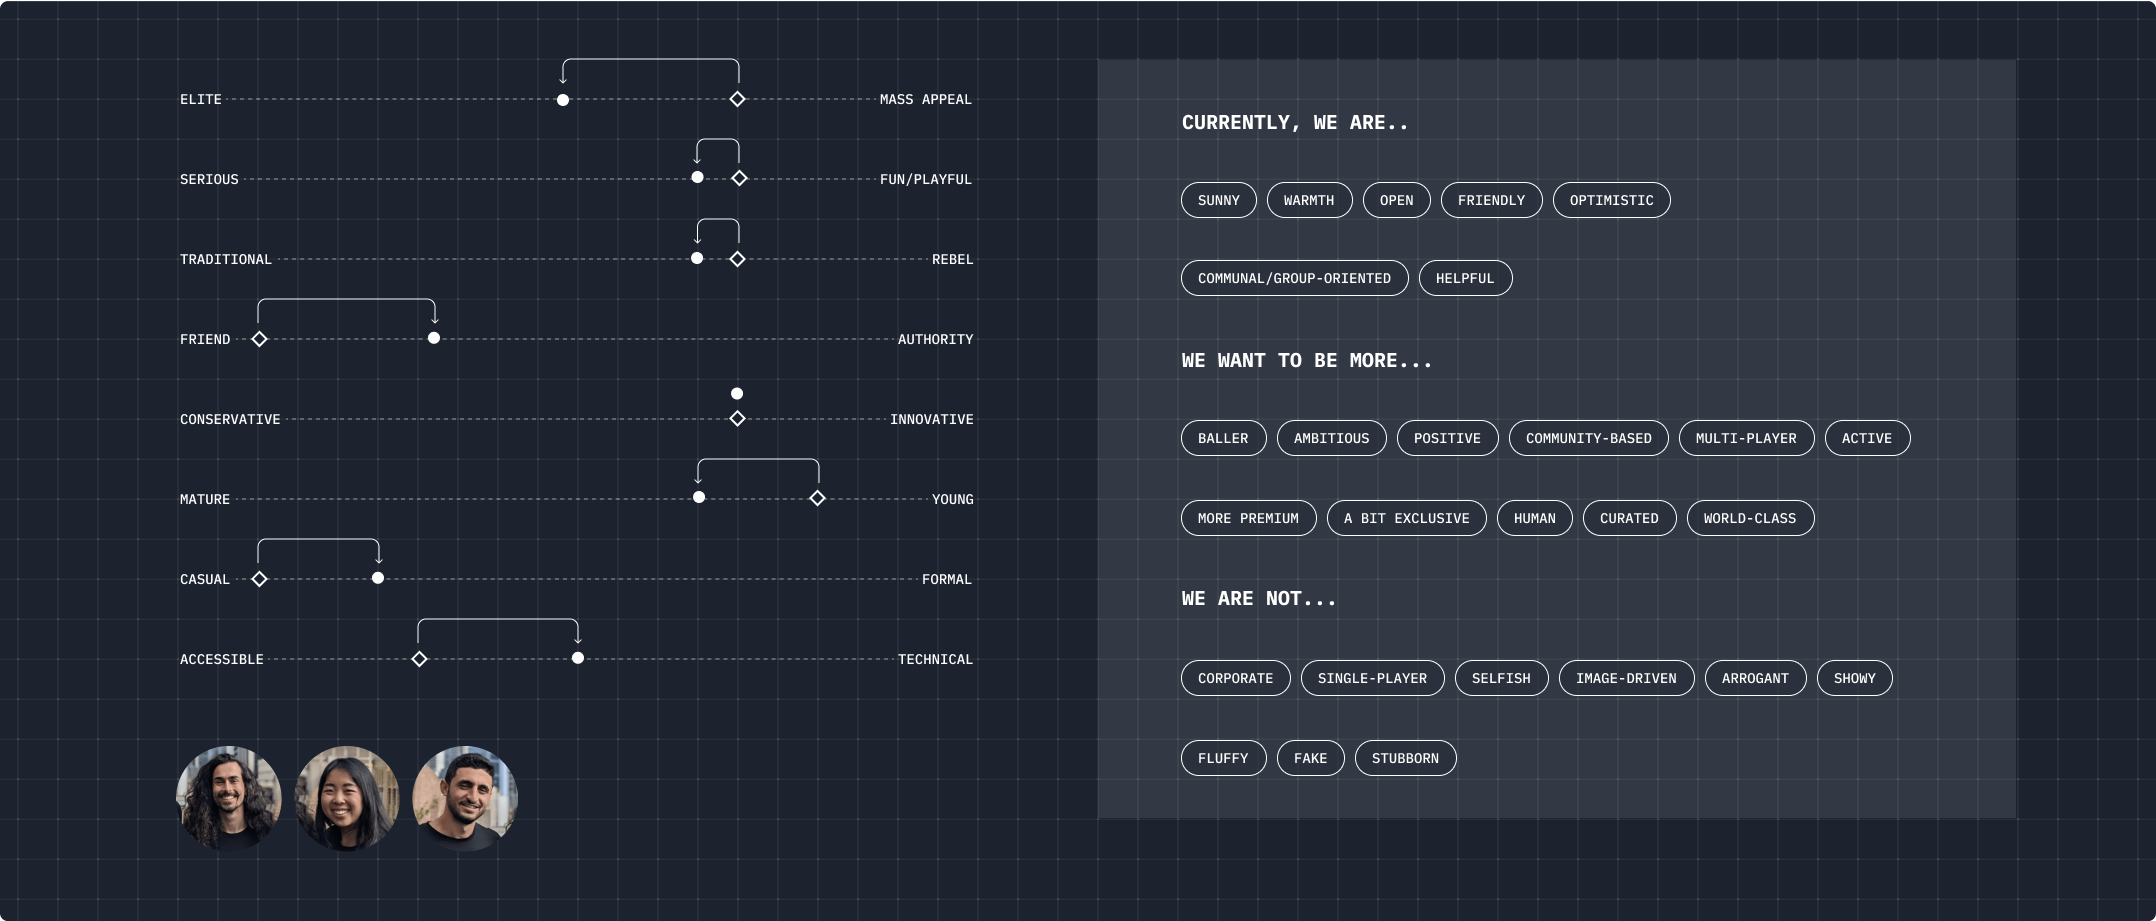Click the TRADITIONAL scale label

click(226, 259)
